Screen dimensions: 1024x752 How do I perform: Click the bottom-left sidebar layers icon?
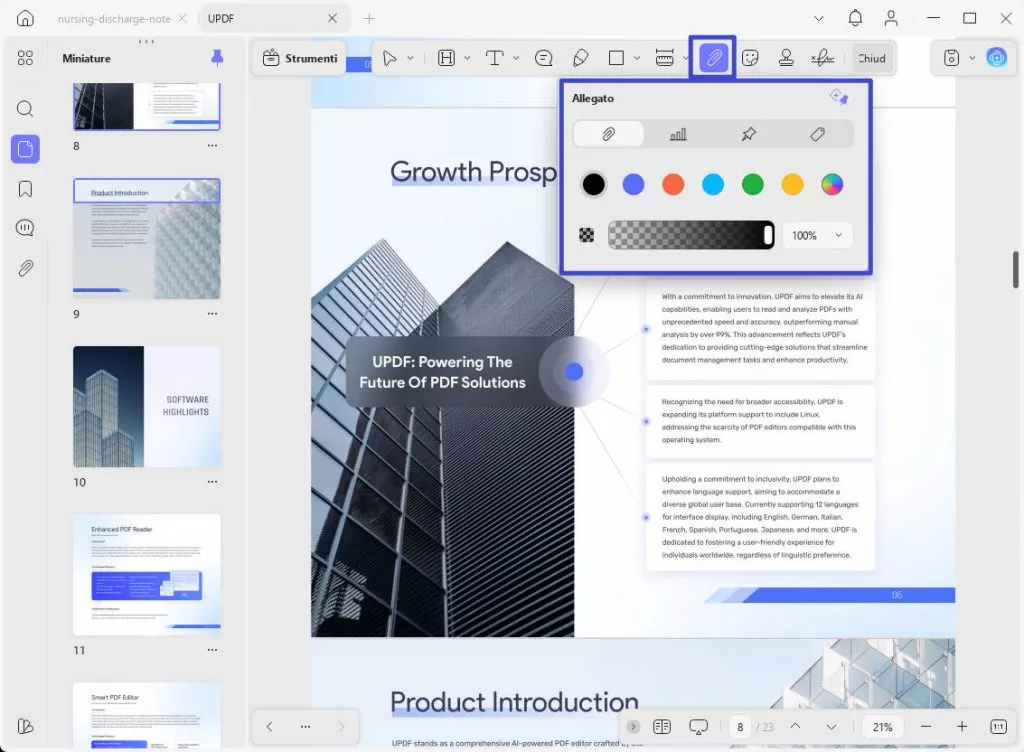click(x=25, y=726)
